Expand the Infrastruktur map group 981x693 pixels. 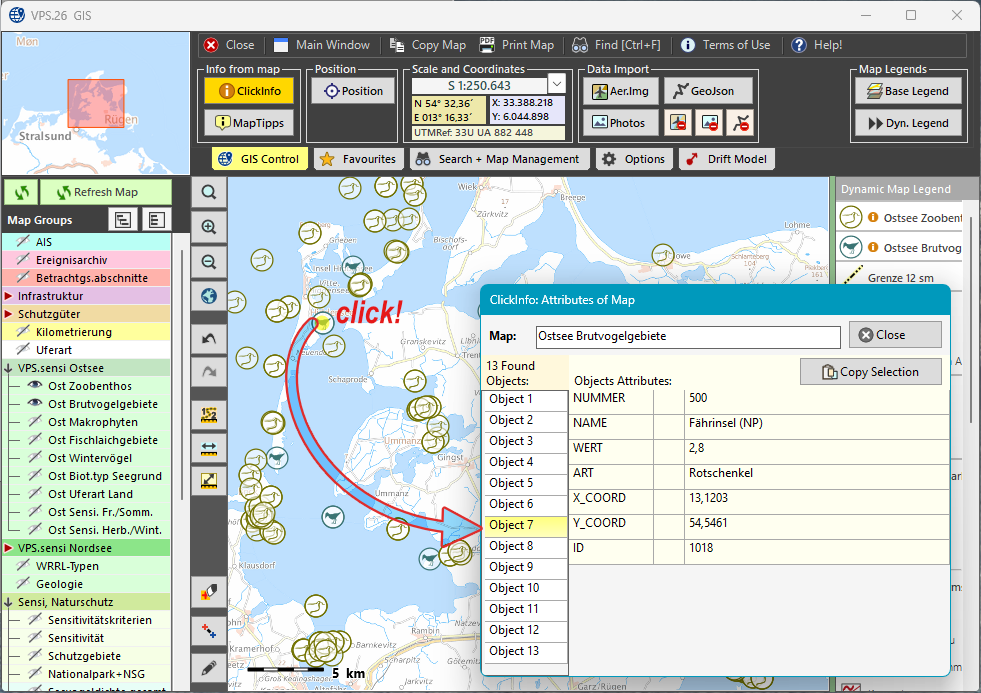point(9,296)
